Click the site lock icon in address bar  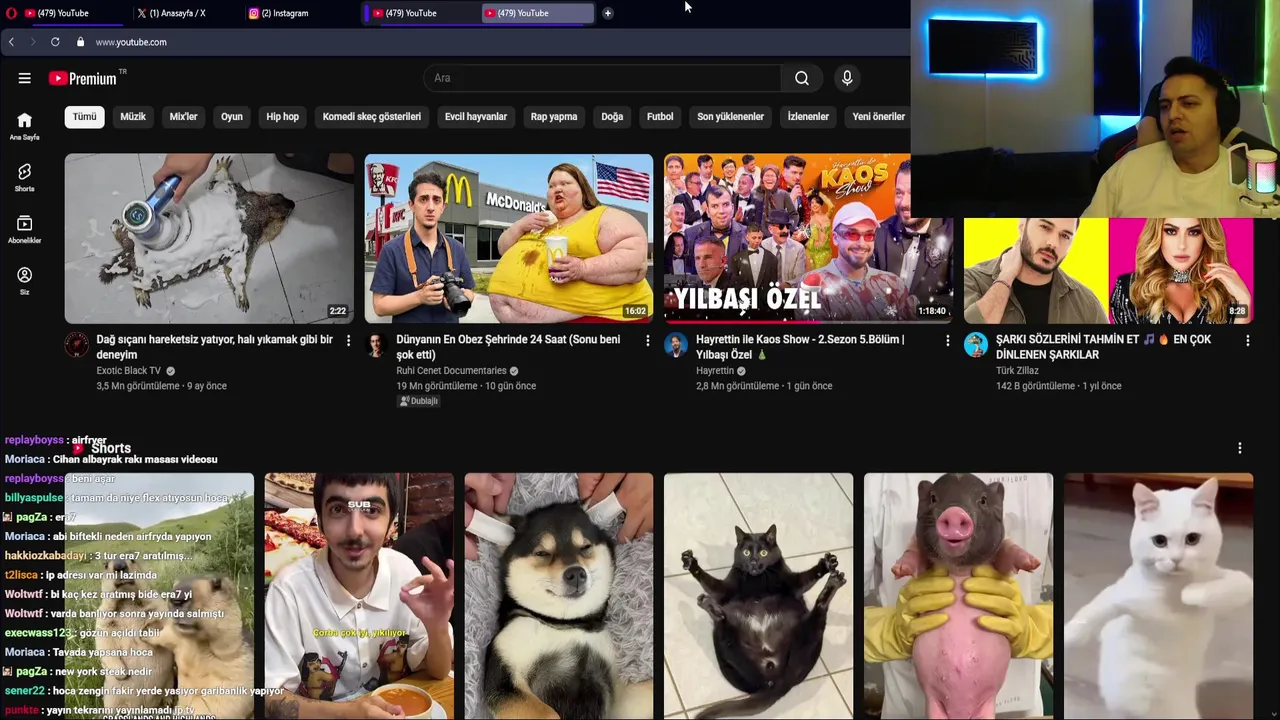[x=80, y=42]
